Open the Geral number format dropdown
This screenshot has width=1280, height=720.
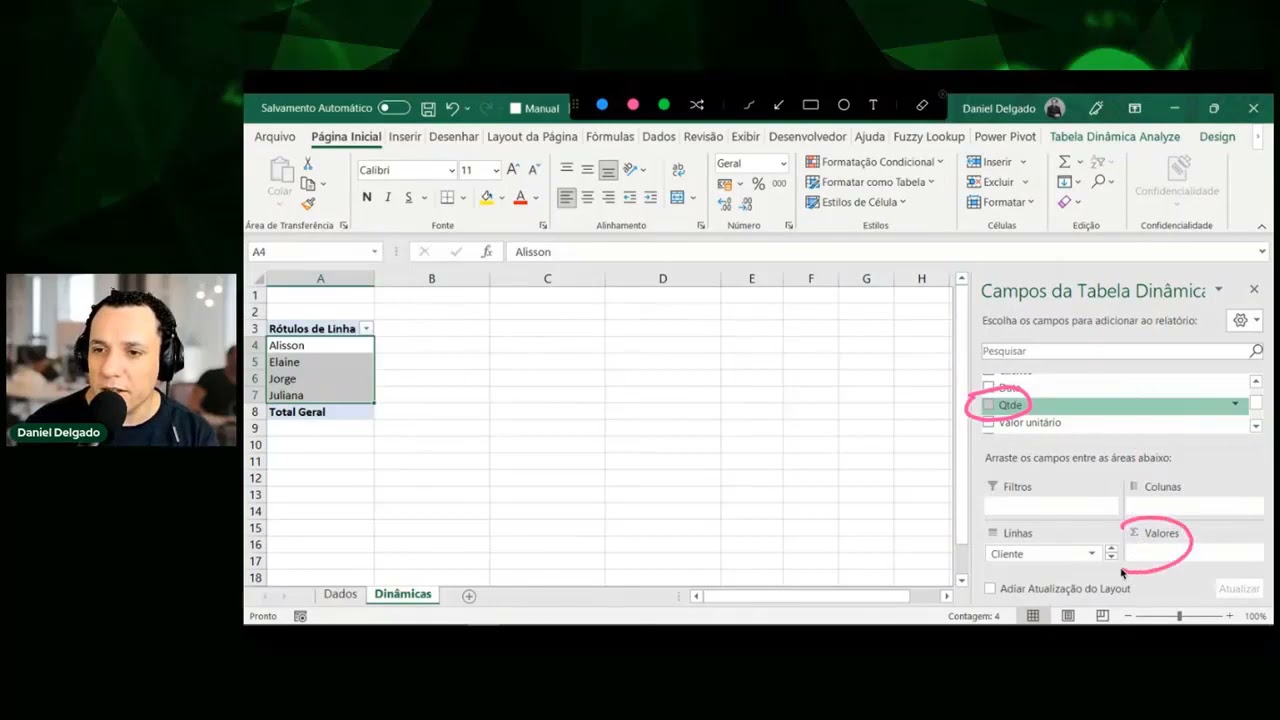click(783, 164)
